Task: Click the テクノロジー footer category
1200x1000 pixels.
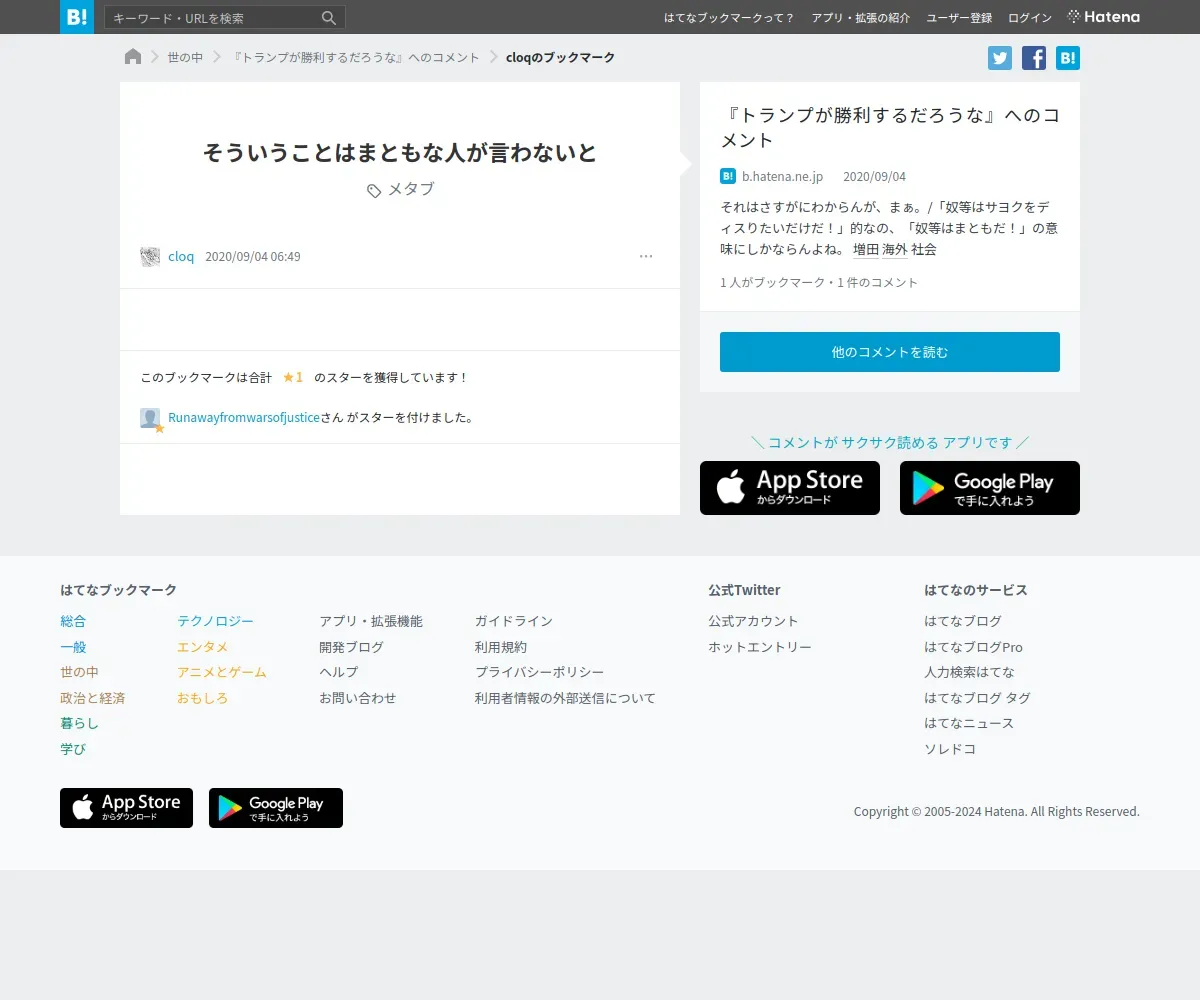Action: coord(215,621)
